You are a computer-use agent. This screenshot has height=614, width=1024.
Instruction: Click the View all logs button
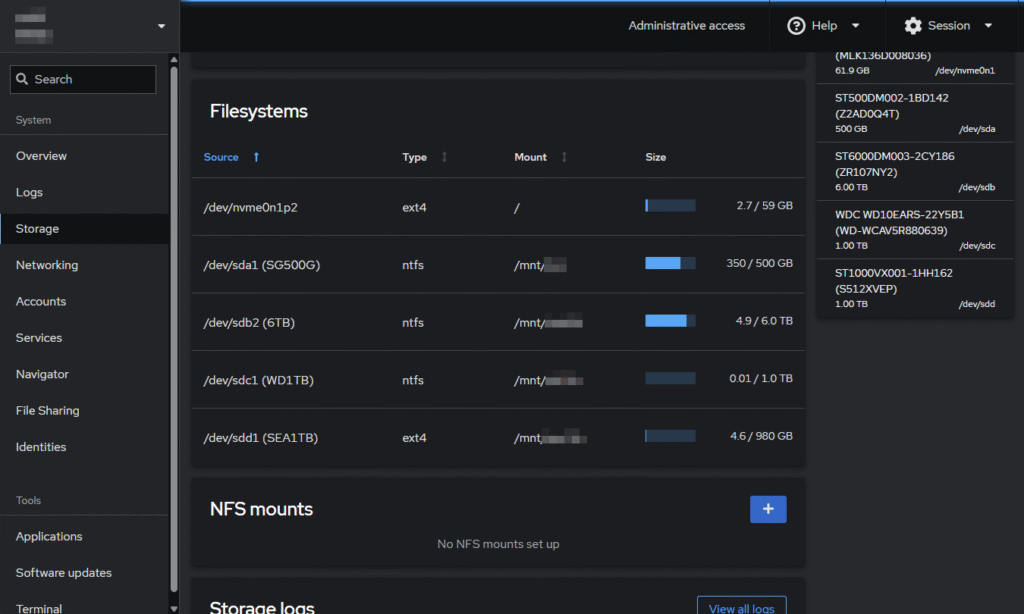741,606
